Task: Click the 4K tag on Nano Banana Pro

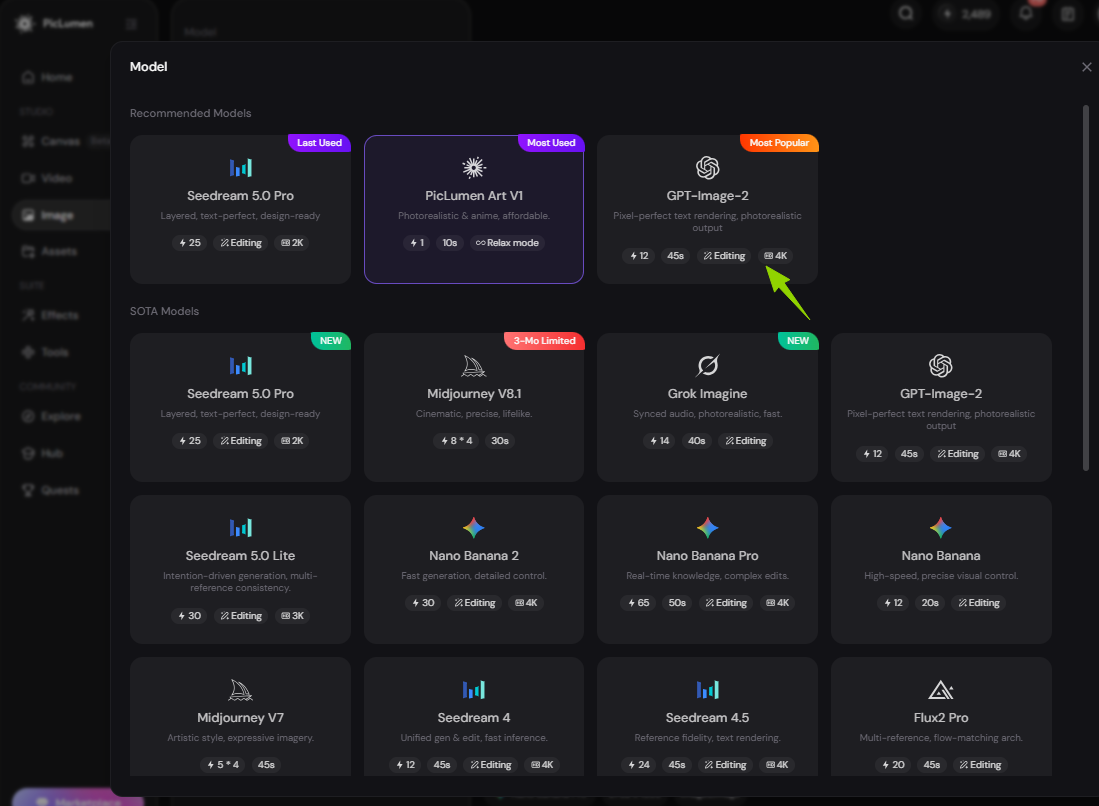Action: click(x=778, y=603)
